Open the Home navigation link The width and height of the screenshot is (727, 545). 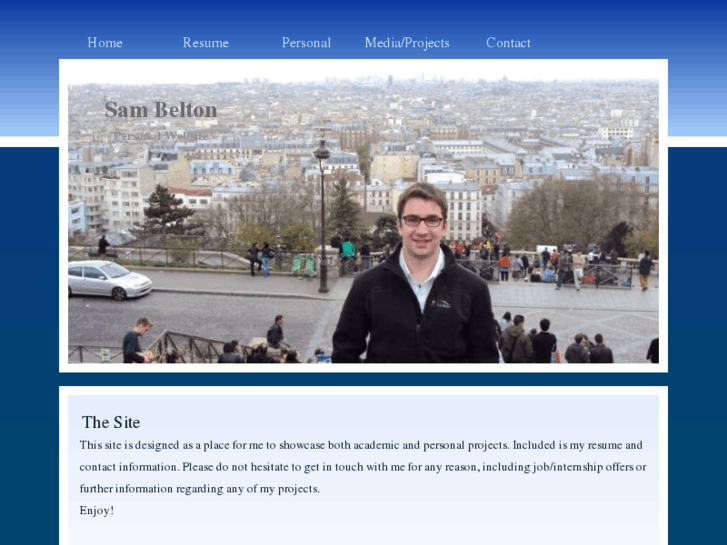point(105,43)
